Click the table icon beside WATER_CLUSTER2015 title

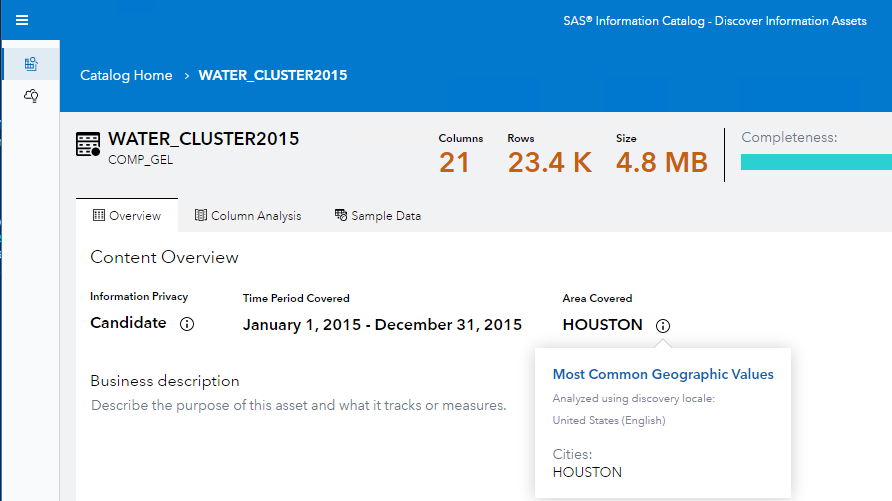point(88,145)
